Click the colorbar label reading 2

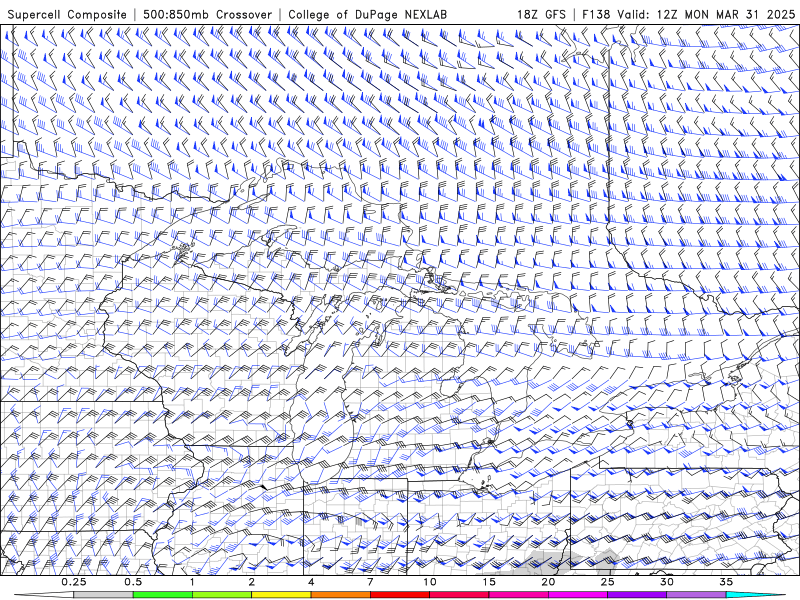tap(252, 582)
